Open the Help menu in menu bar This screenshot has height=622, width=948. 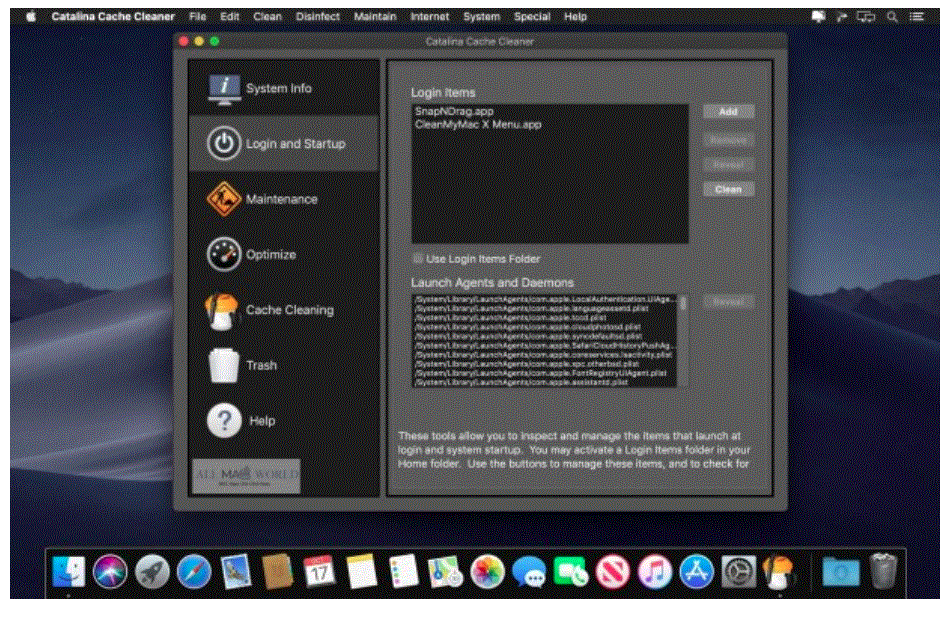click(575, 16)
